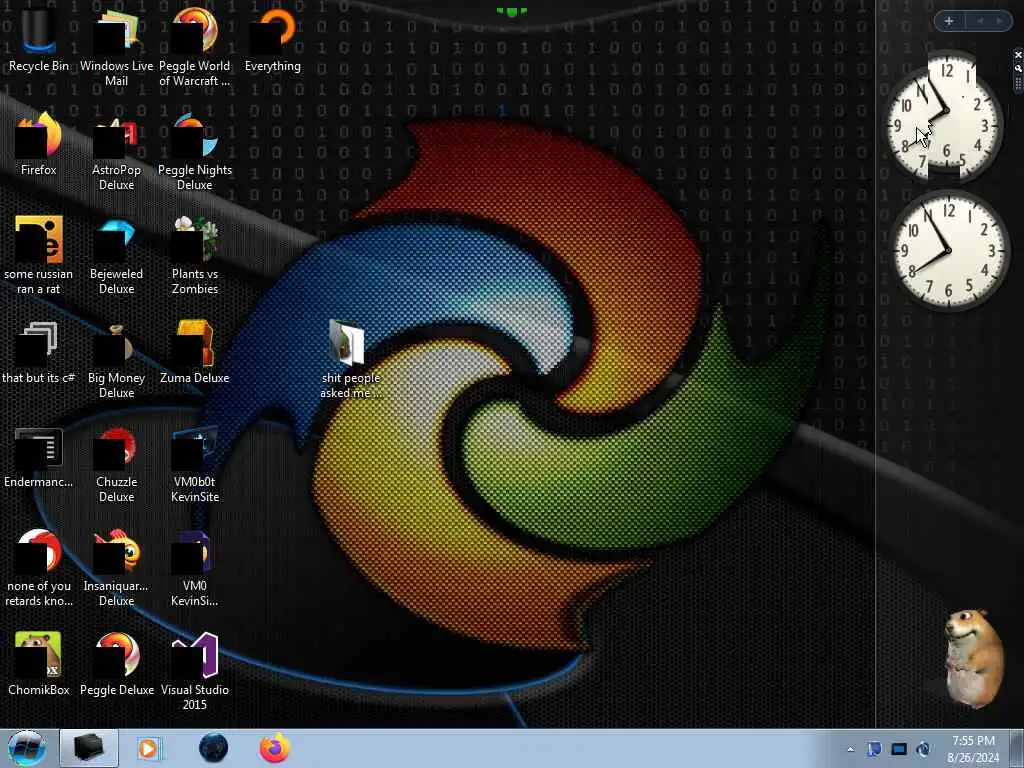
Task: Select the Everything search desktop icon
Action: pyautogui.click(x=273, y=39)
